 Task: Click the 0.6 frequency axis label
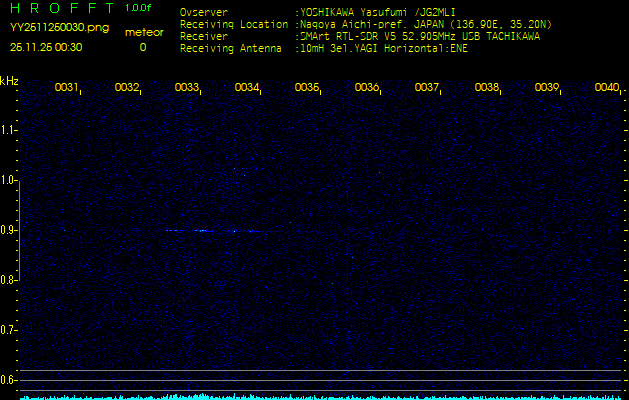8,380
